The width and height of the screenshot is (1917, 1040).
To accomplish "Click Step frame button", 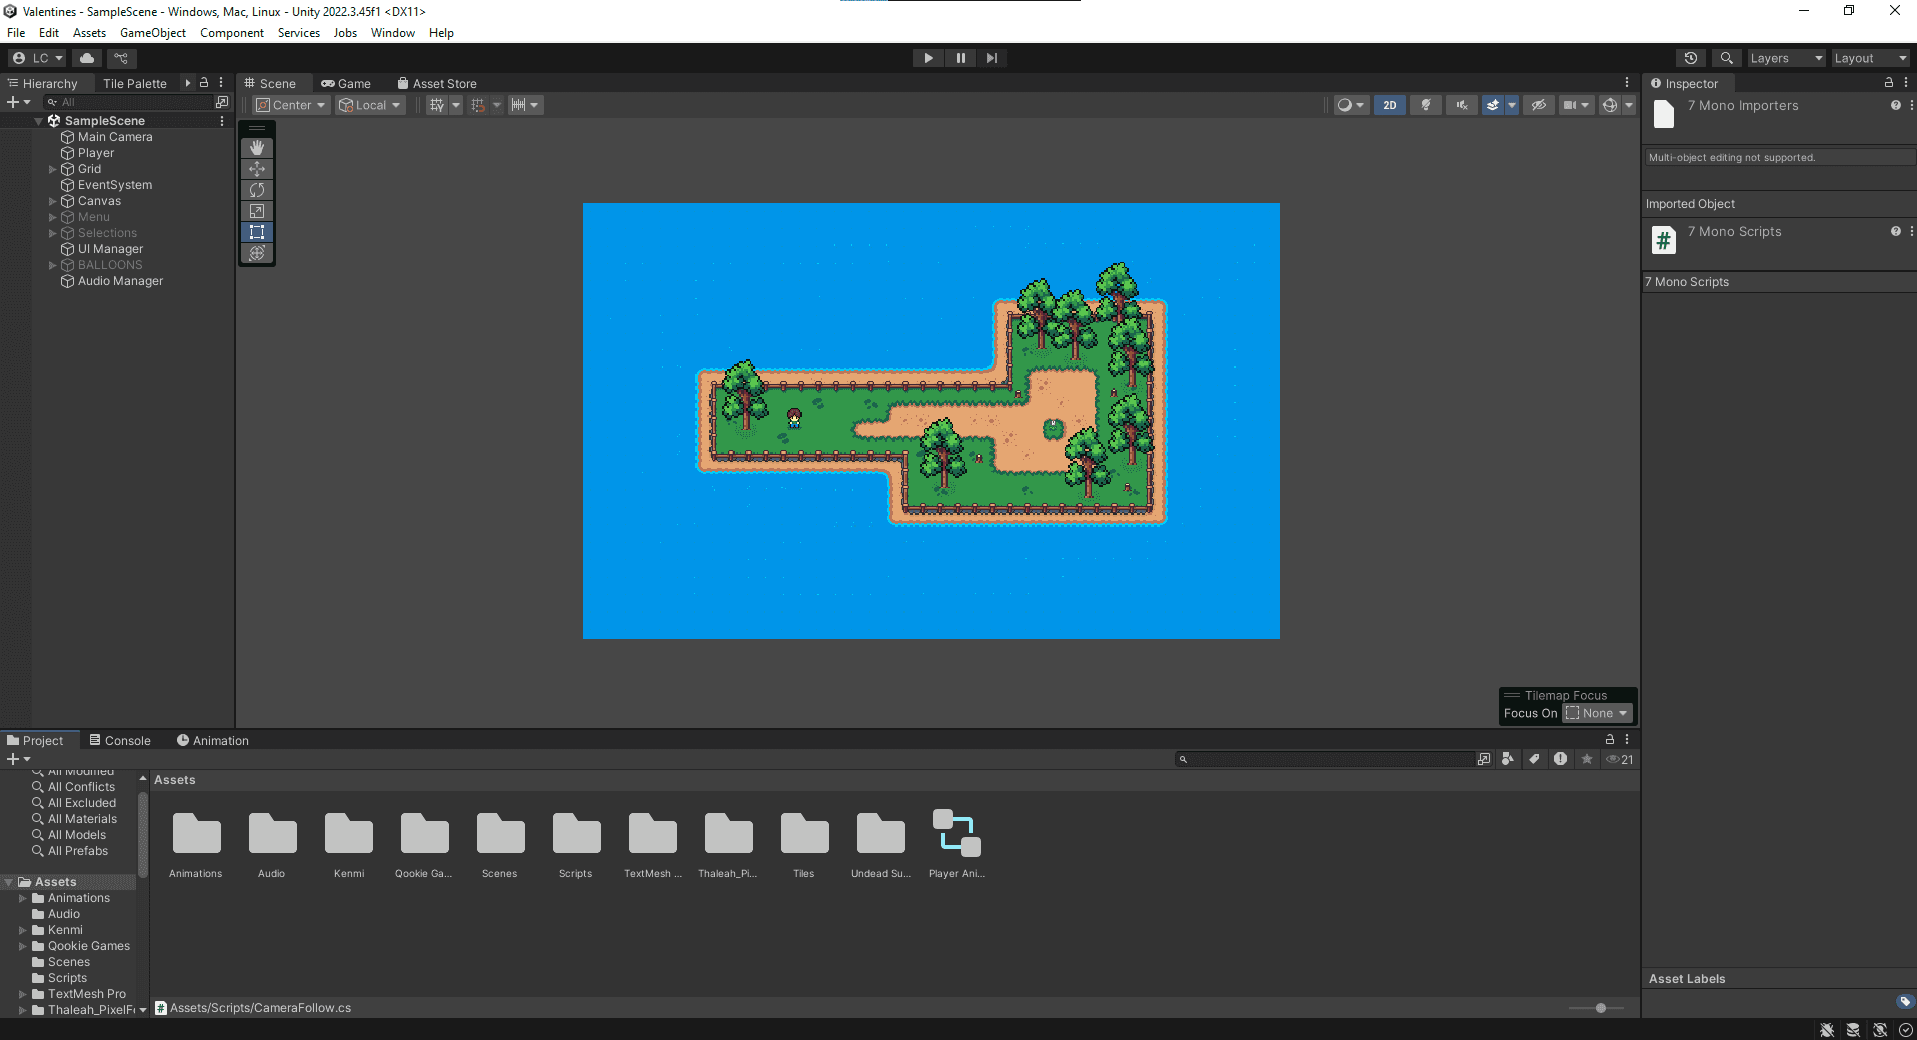I will coord(991,58).
